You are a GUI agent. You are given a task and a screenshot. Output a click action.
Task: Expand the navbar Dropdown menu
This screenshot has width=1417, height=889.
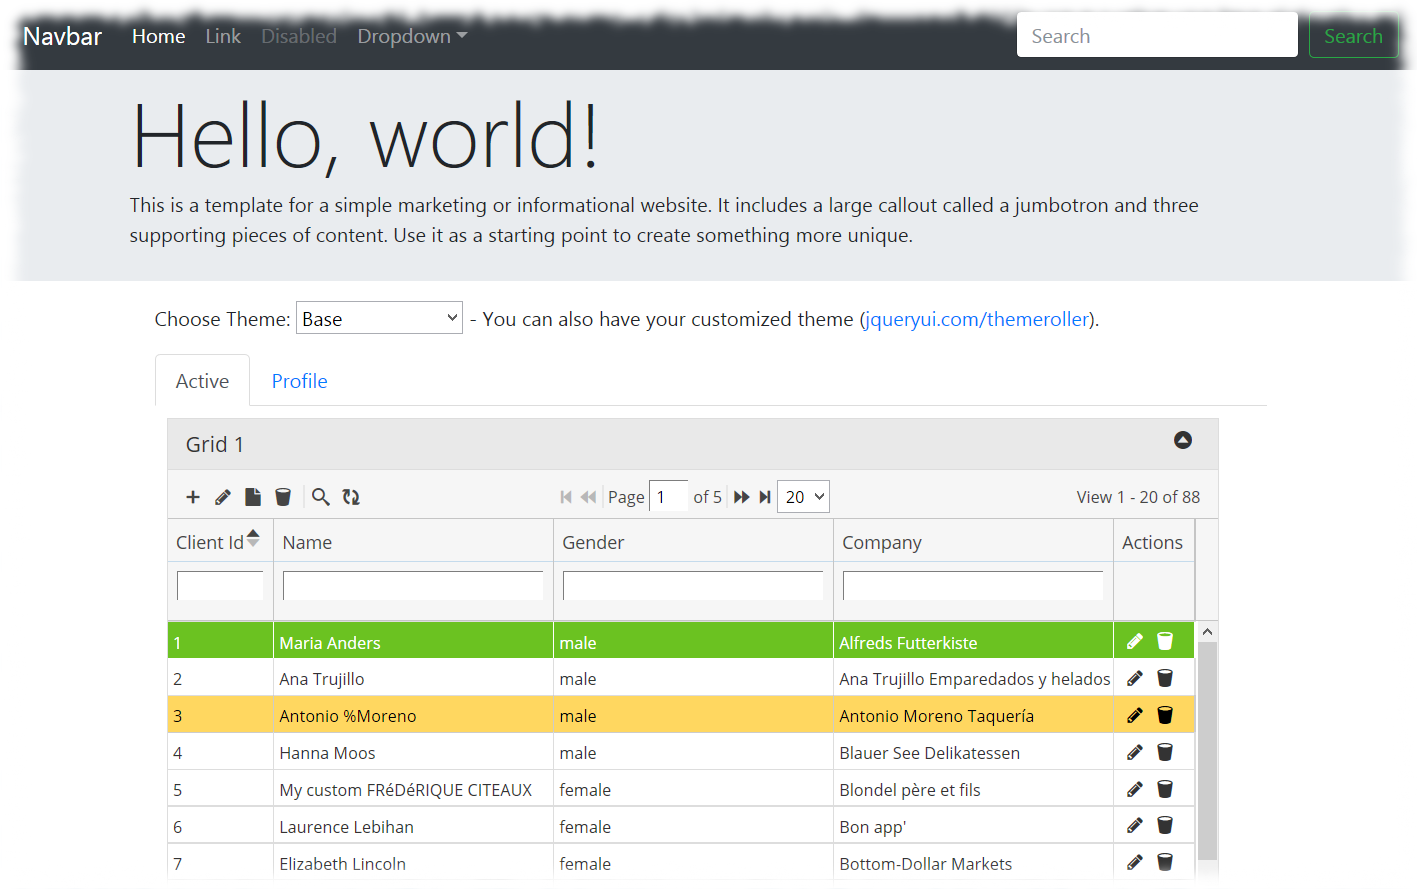pyautogui.click(x=412, y=36)
